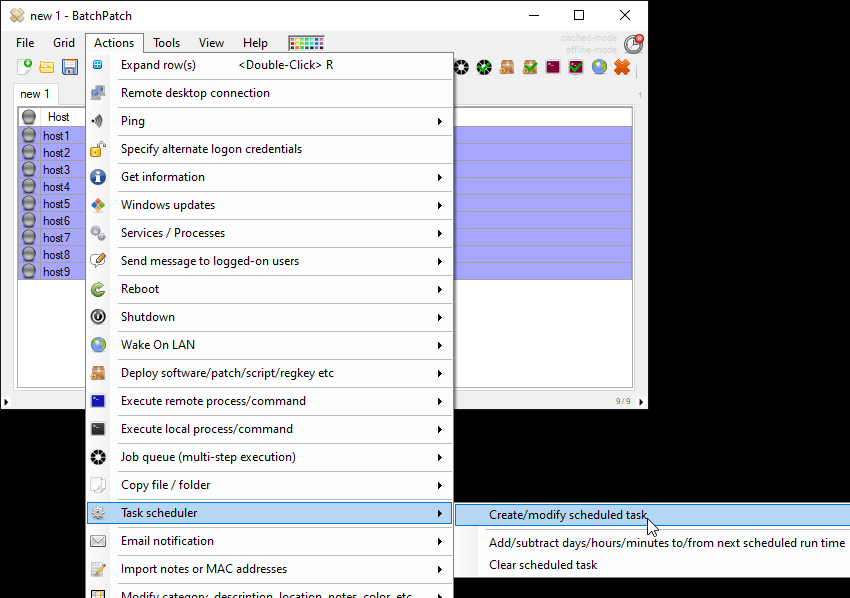Click the save floppy disk toolbar icon
850x598 pixels.
tap(70, 67)
